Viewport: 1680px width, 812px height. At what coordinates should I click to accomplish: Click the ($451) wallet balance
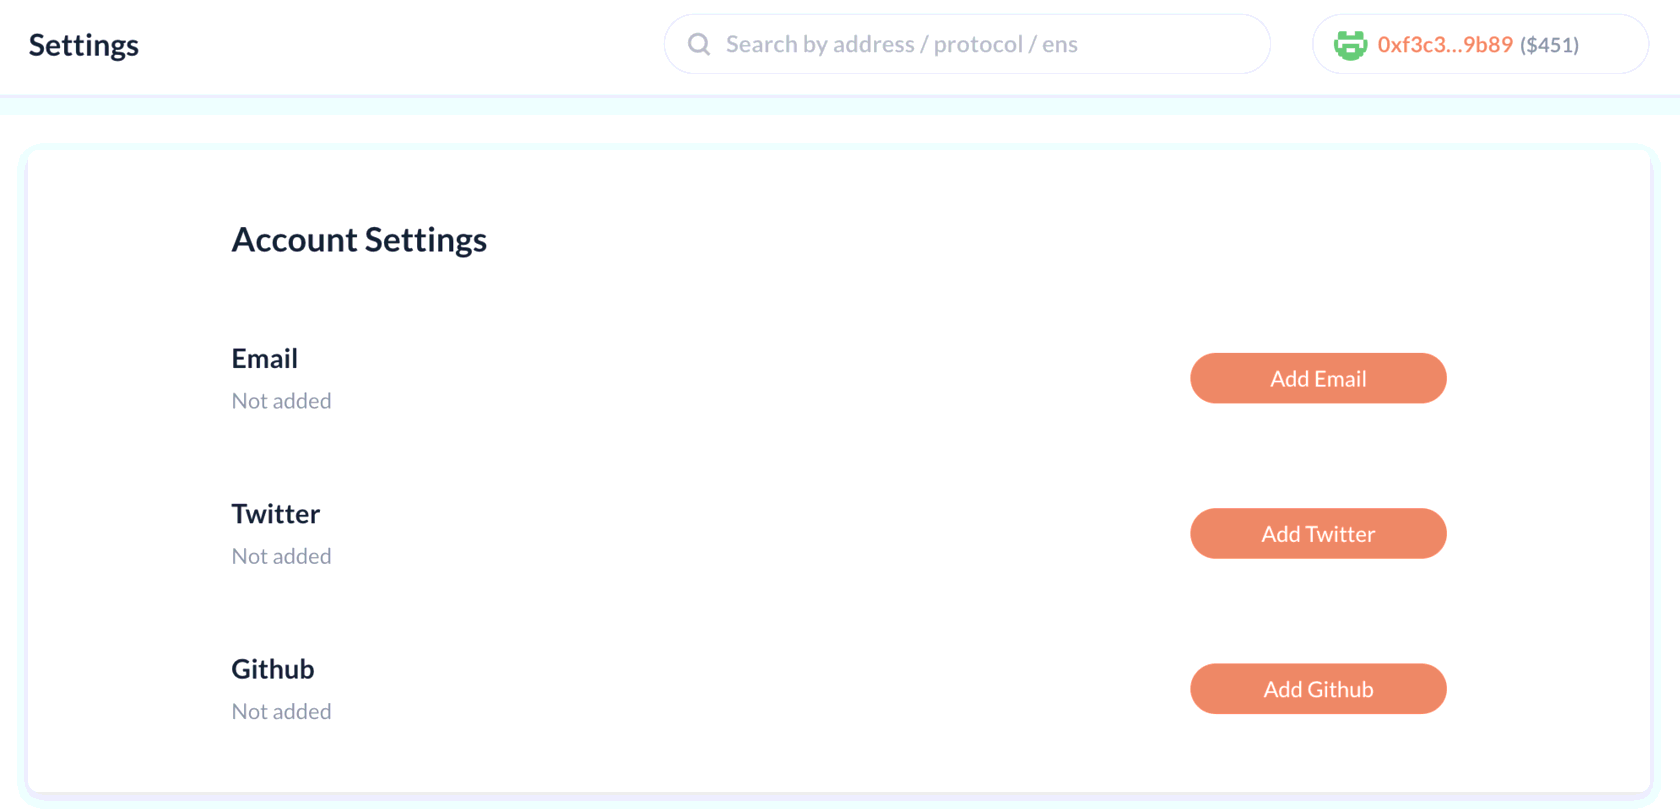point(1549,45)
